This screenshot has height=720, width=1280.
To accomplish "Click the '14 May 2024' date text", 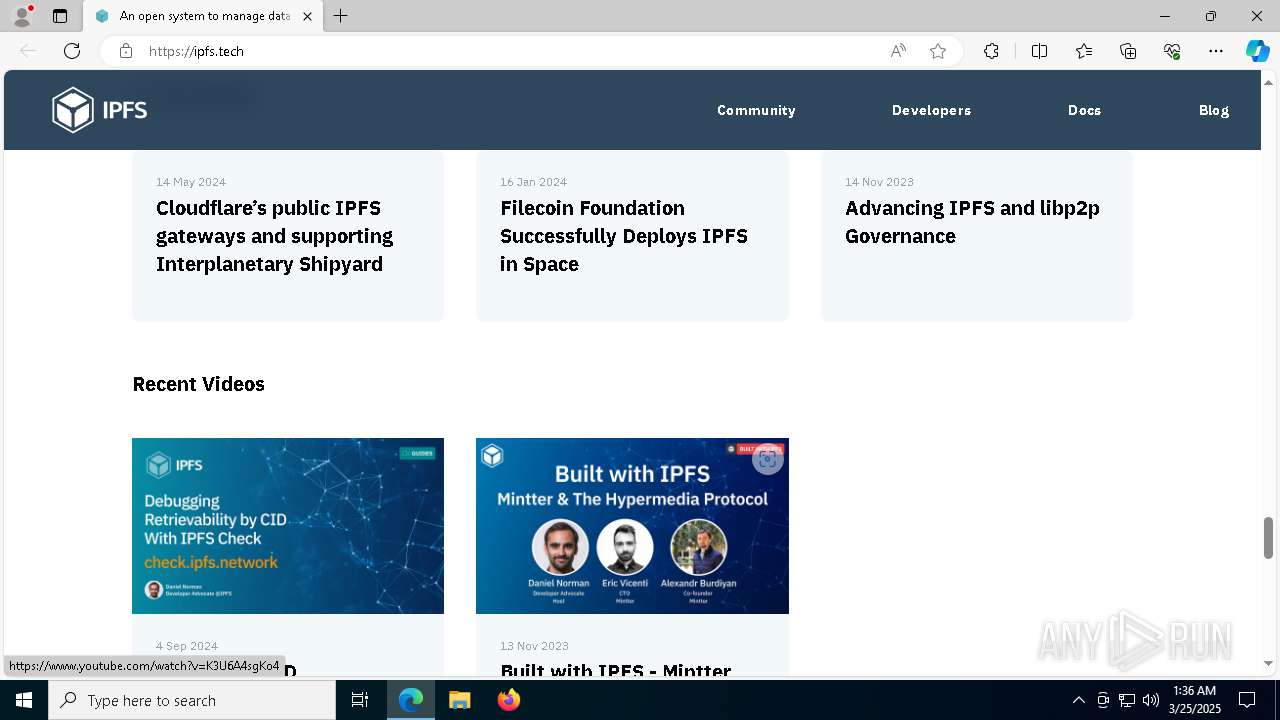I will pos(191,182).
